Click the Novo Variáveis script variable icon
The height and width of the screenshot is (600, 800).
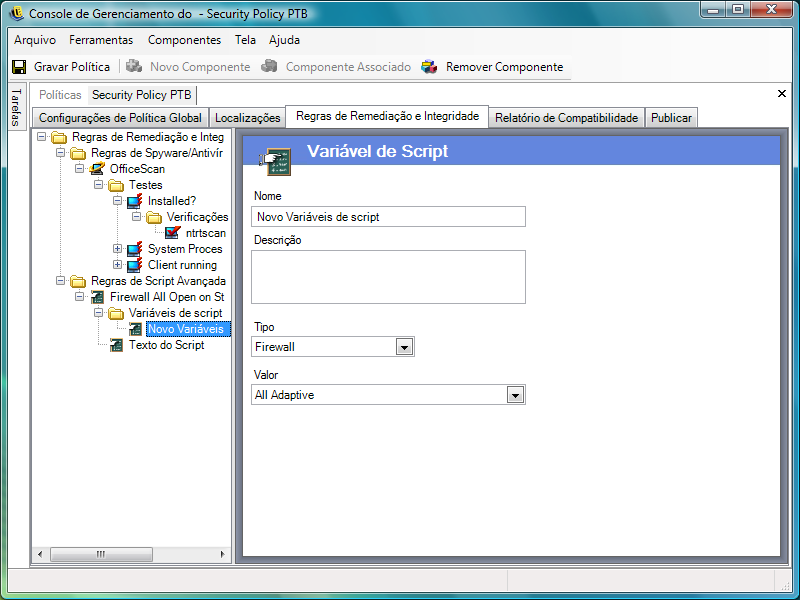coord(135,329)
